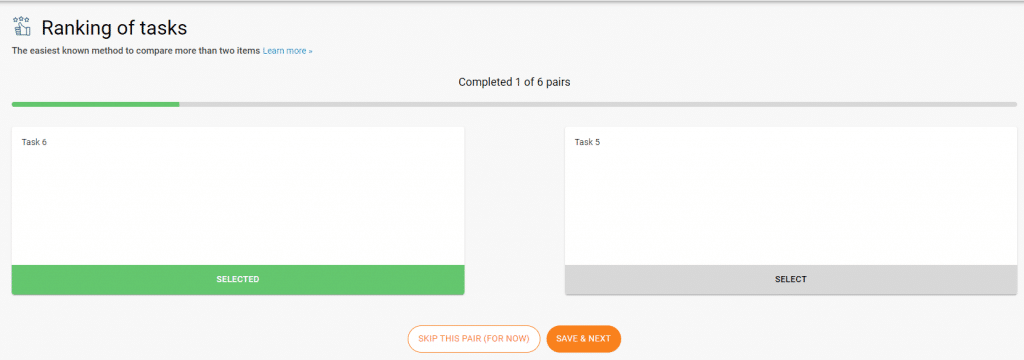Open the "Learn more »" link
This screenshot has height=360, width=1024.
click(287, 51)
